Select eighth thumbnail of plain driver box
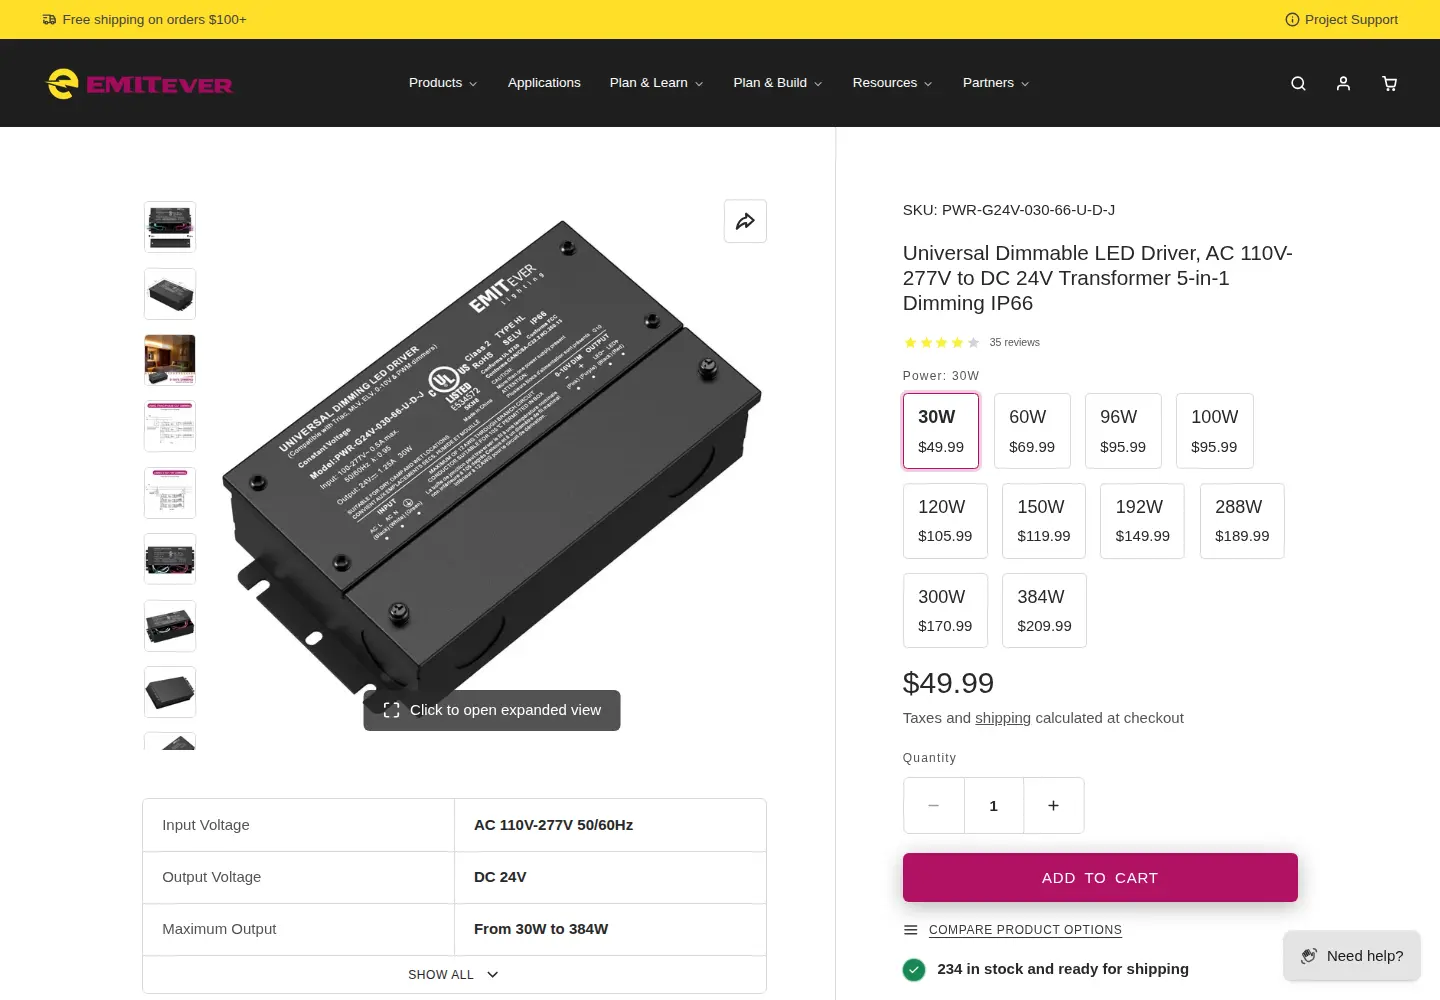Image resolution: width=1440 pixels, height=1000 pixels. coord(170,692)
